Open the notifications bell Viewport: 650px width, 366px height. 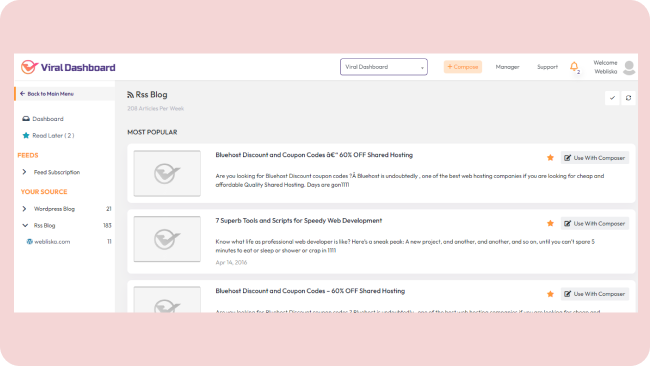[574, 67]
